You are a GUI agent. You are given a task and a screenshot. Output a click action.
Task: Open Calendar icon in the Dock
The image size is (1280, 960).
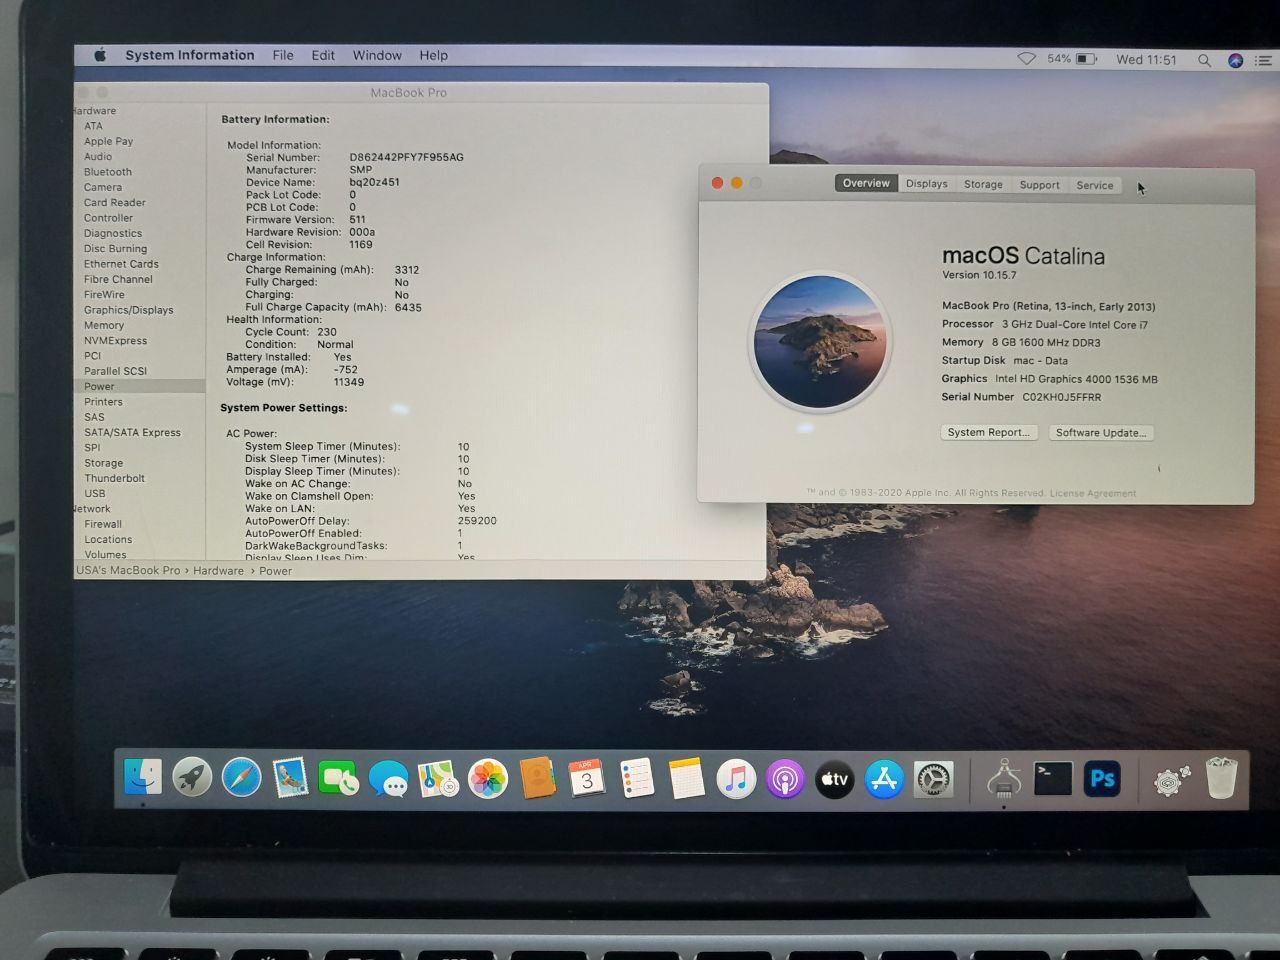pos(587,778)
